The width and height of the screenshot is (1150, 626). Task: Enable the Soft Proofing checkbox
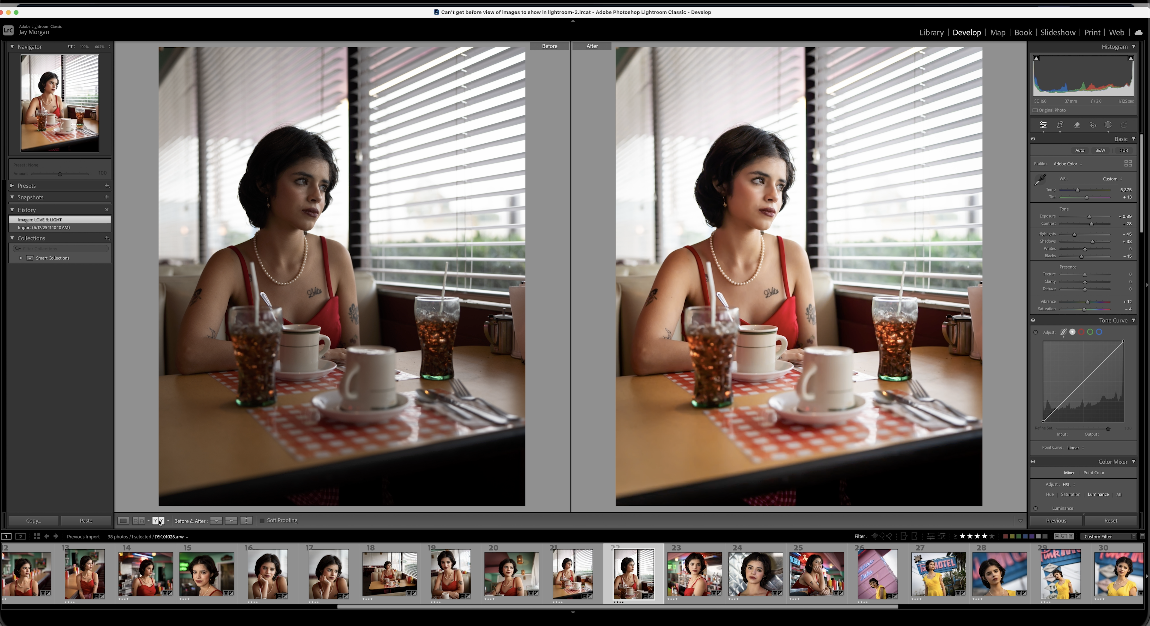[x=262, y=520]
